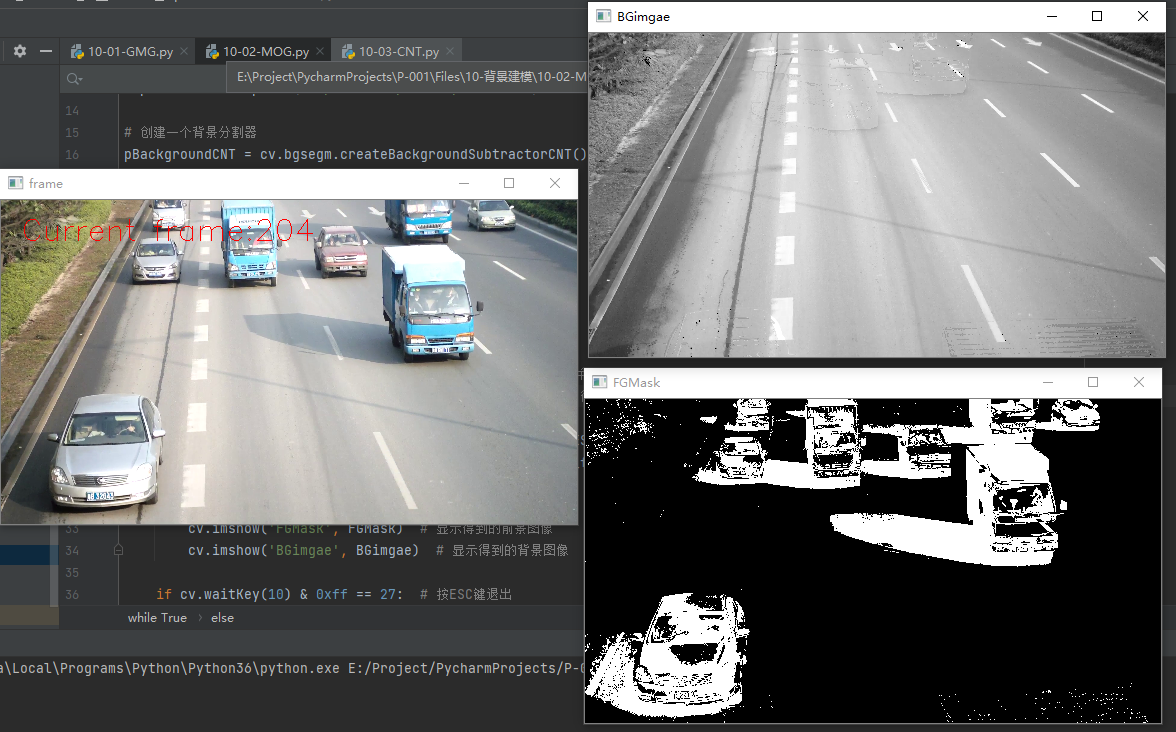Click the BGimgae window title icon
The width and height of the screenshot is (1176, 732).
[603, 16]
